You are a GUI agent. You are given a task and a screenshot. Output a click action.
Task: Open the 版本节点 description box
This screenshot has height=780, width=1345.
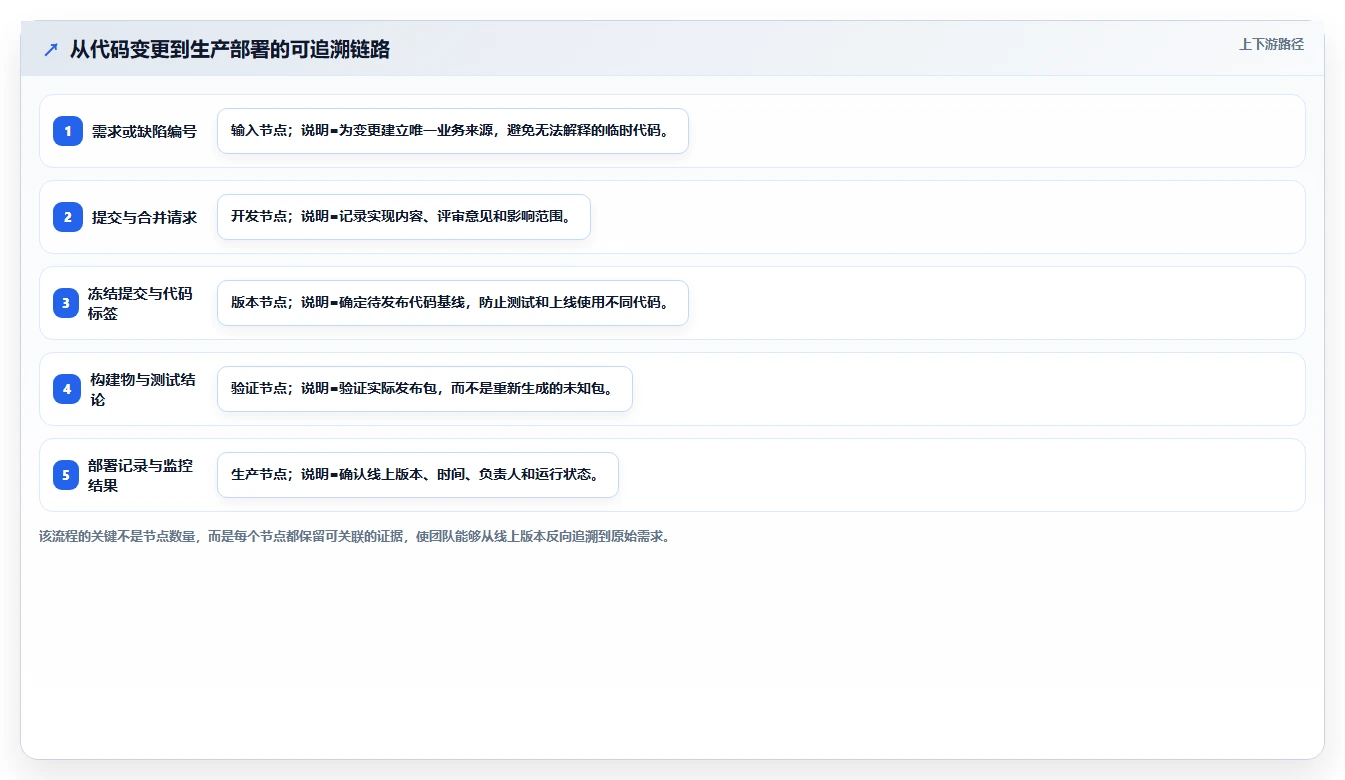453,303
